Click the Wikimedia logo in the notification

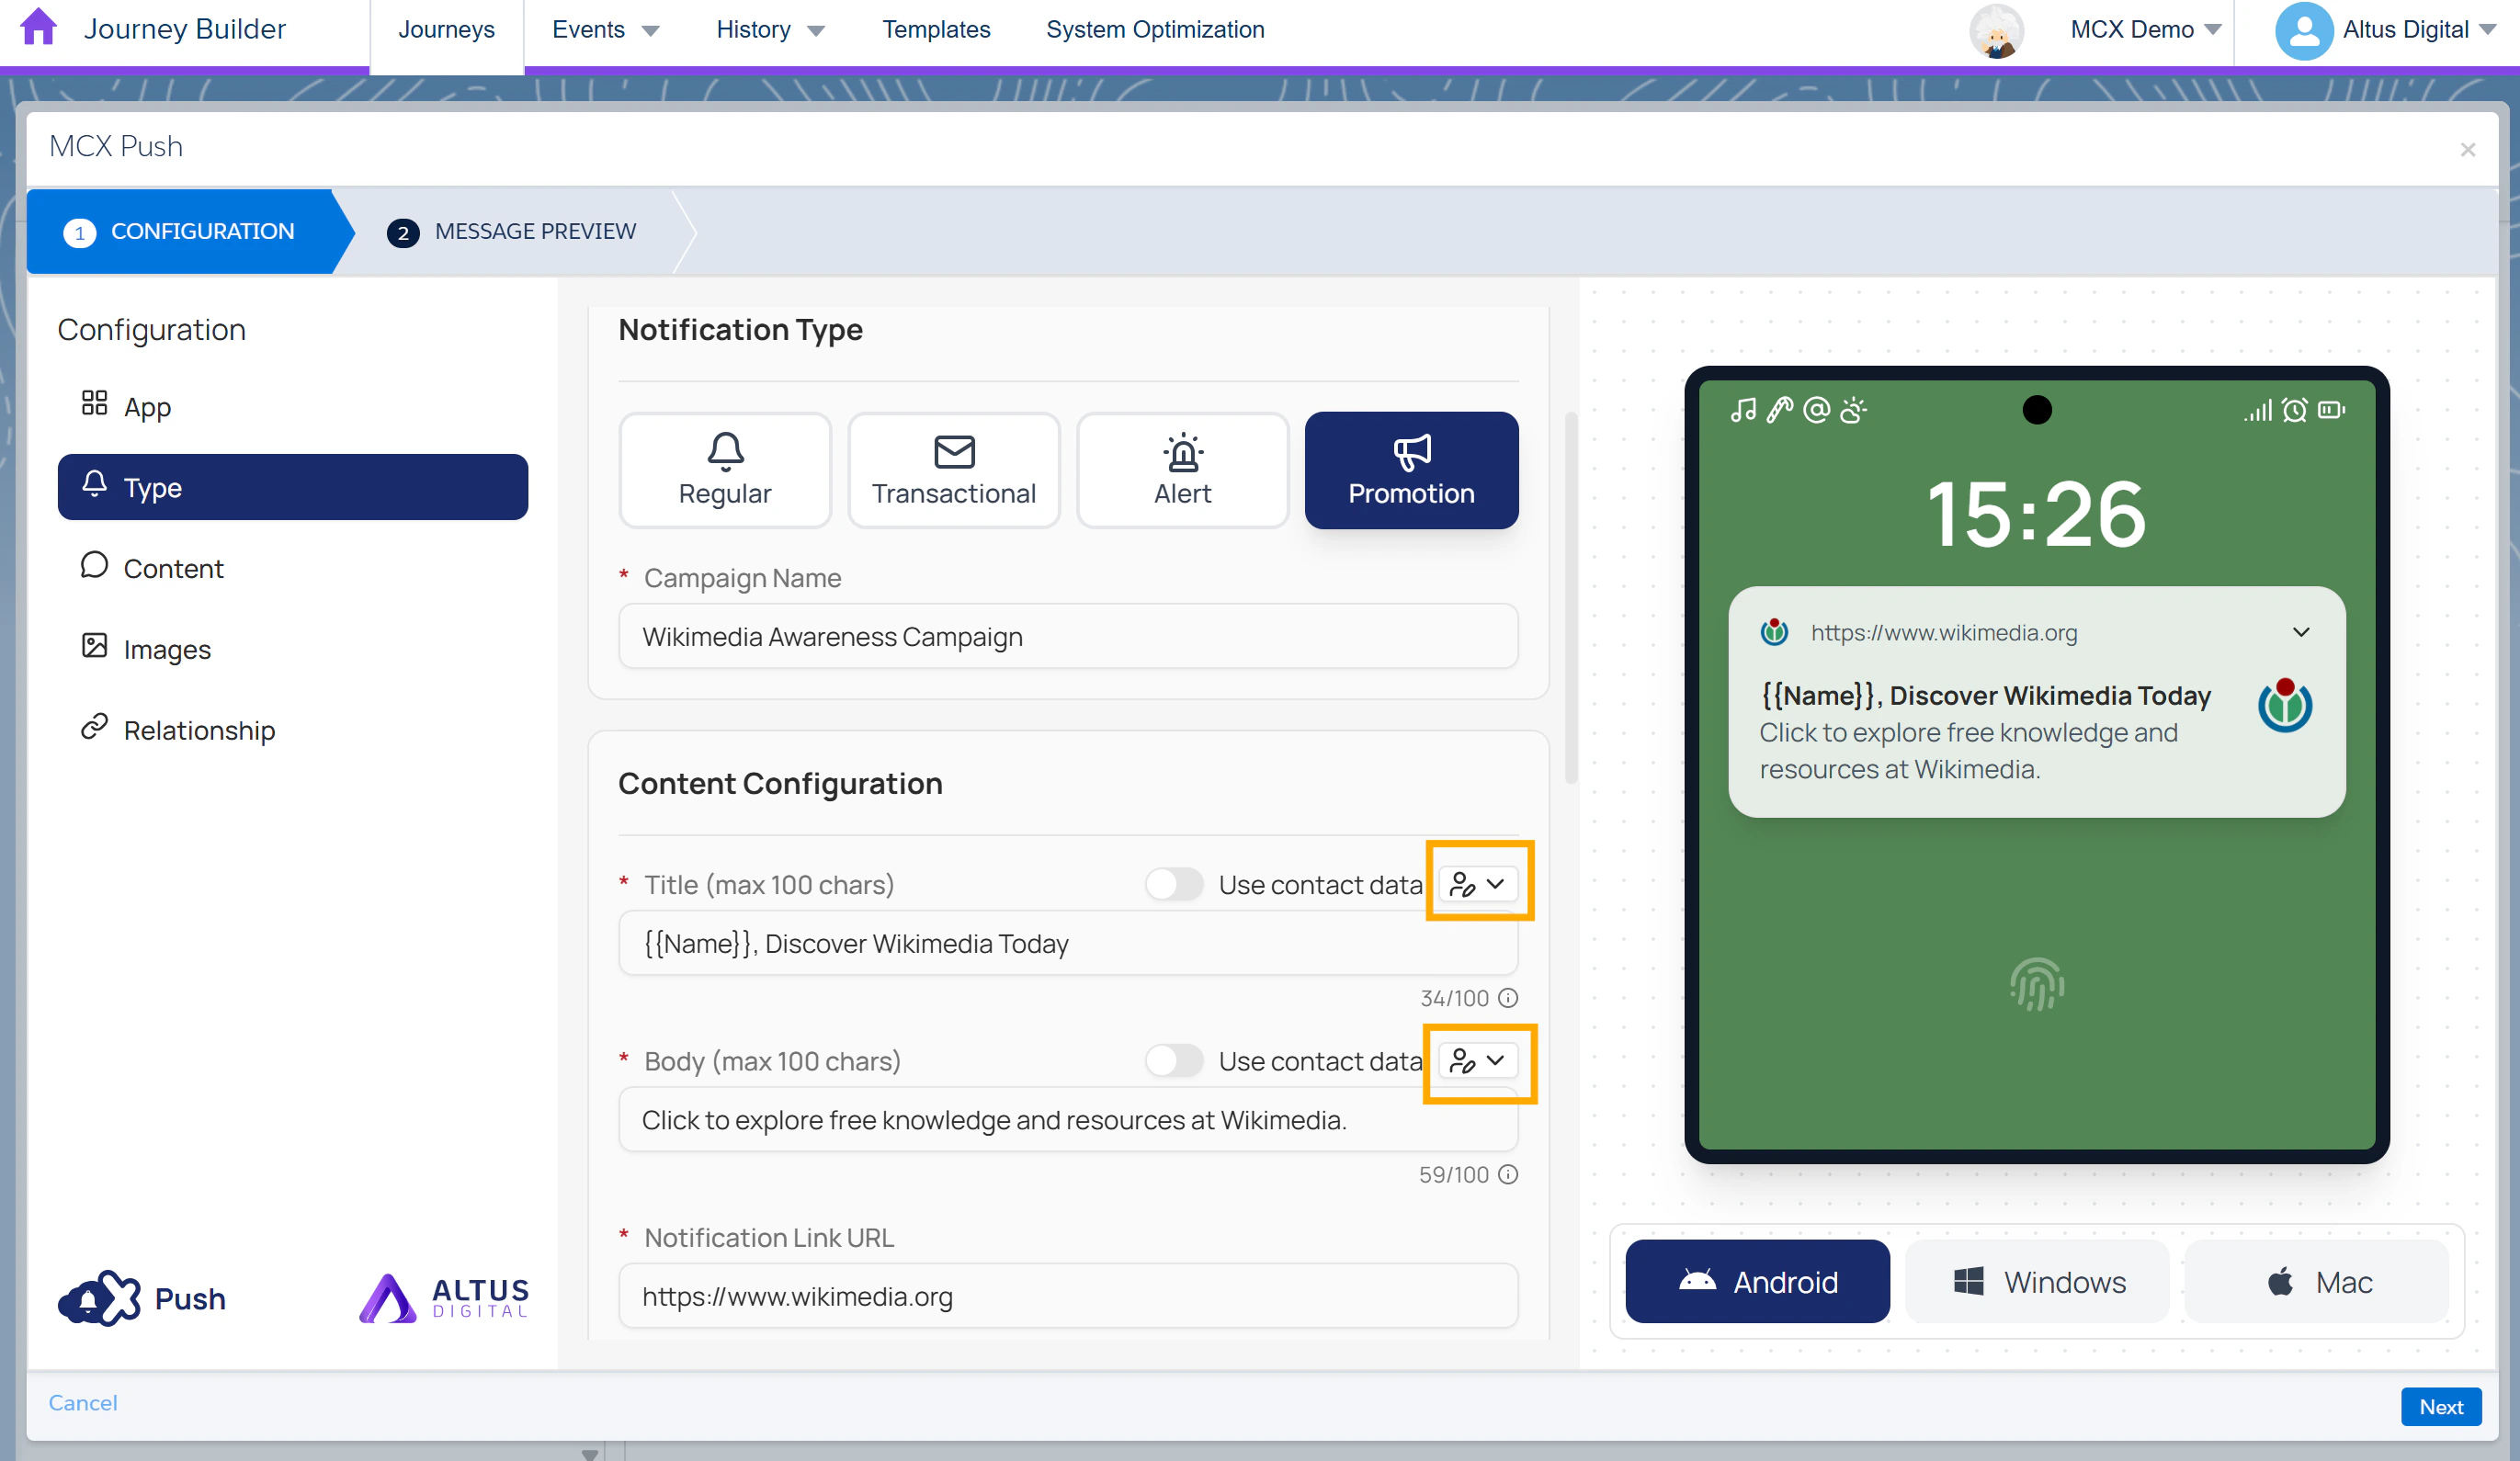(x=2284, y=705)
